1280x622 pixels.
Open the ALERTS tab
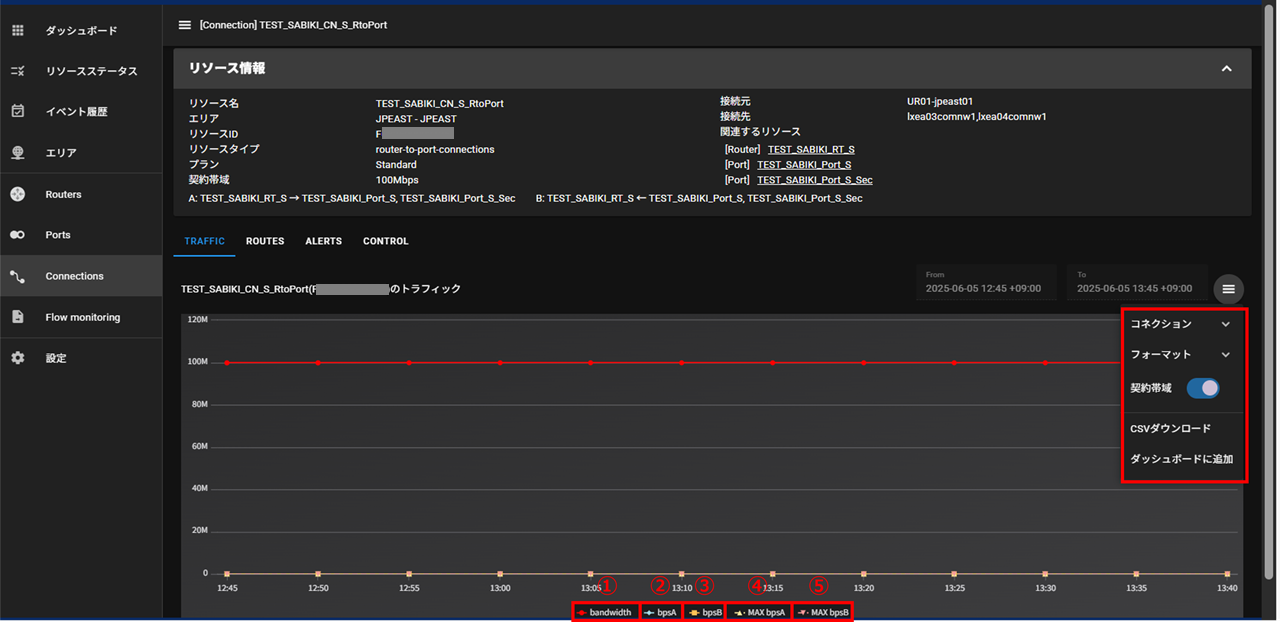pos(323,241)
